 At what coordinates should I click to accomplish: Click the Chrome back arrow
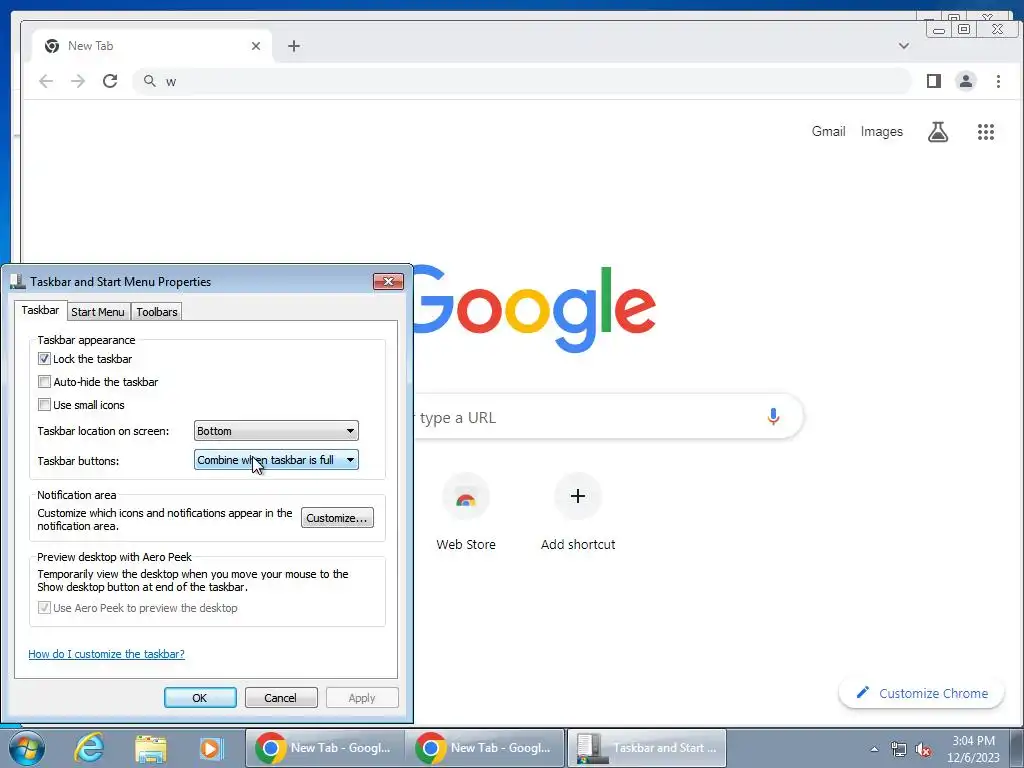tap(46, 81)
